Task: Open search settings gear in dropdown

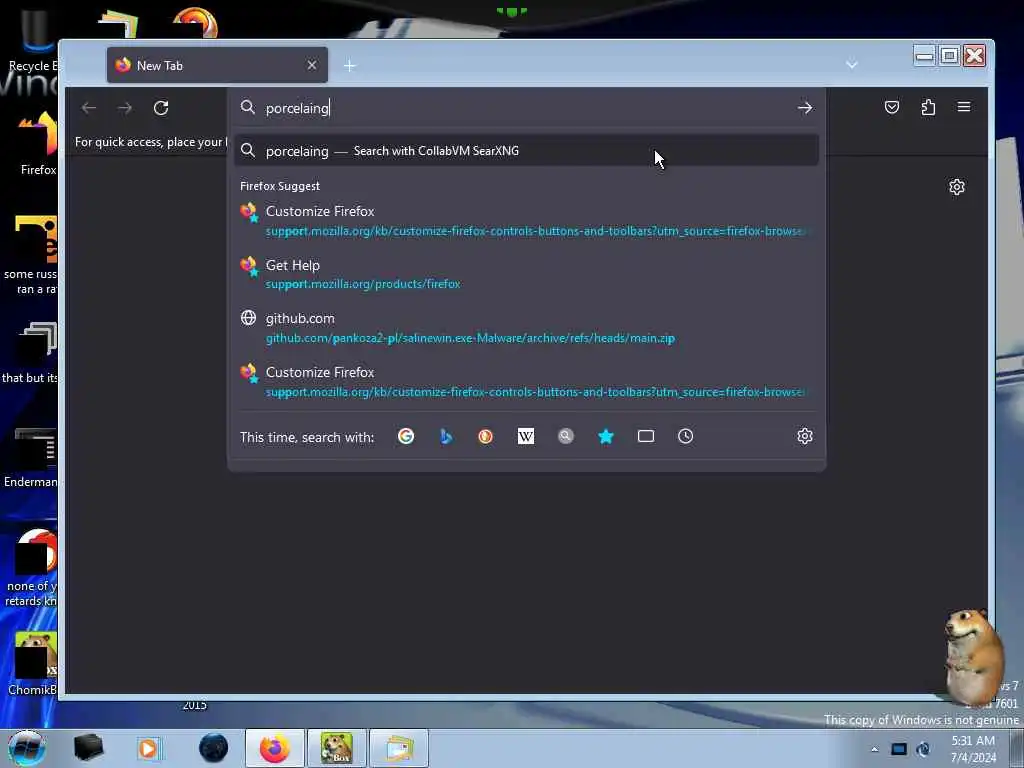Action: (805, 436)
